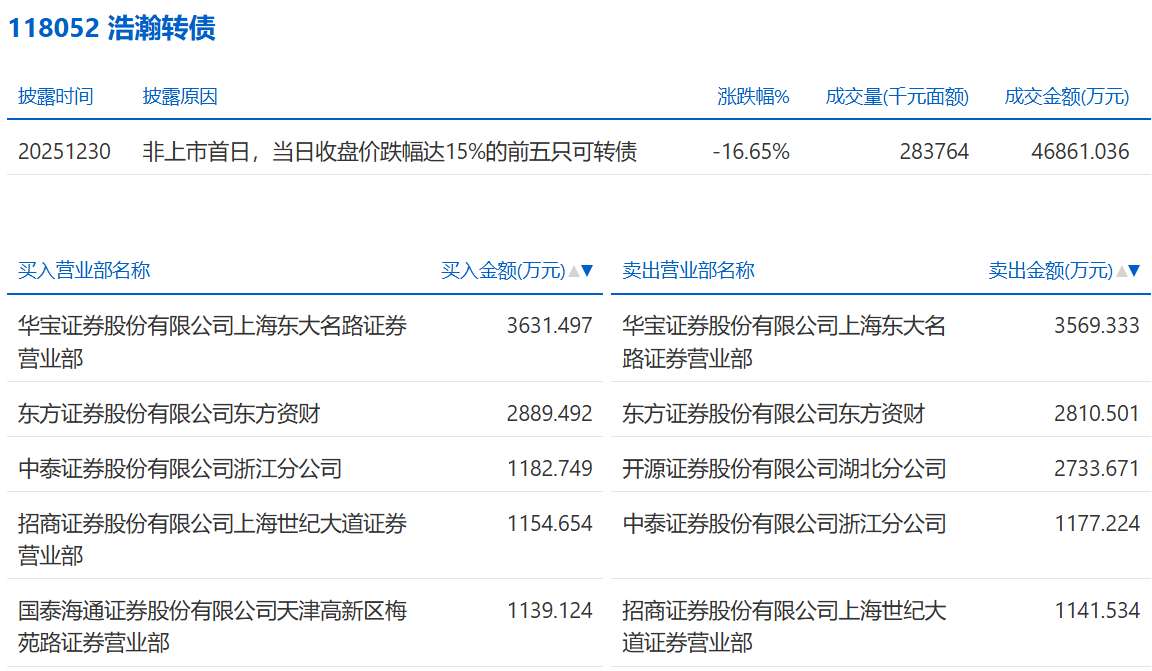This screenshot has width=1152, height=671.
Task: Click the 买入金额(万元) column header
Action: pos(503,270)
